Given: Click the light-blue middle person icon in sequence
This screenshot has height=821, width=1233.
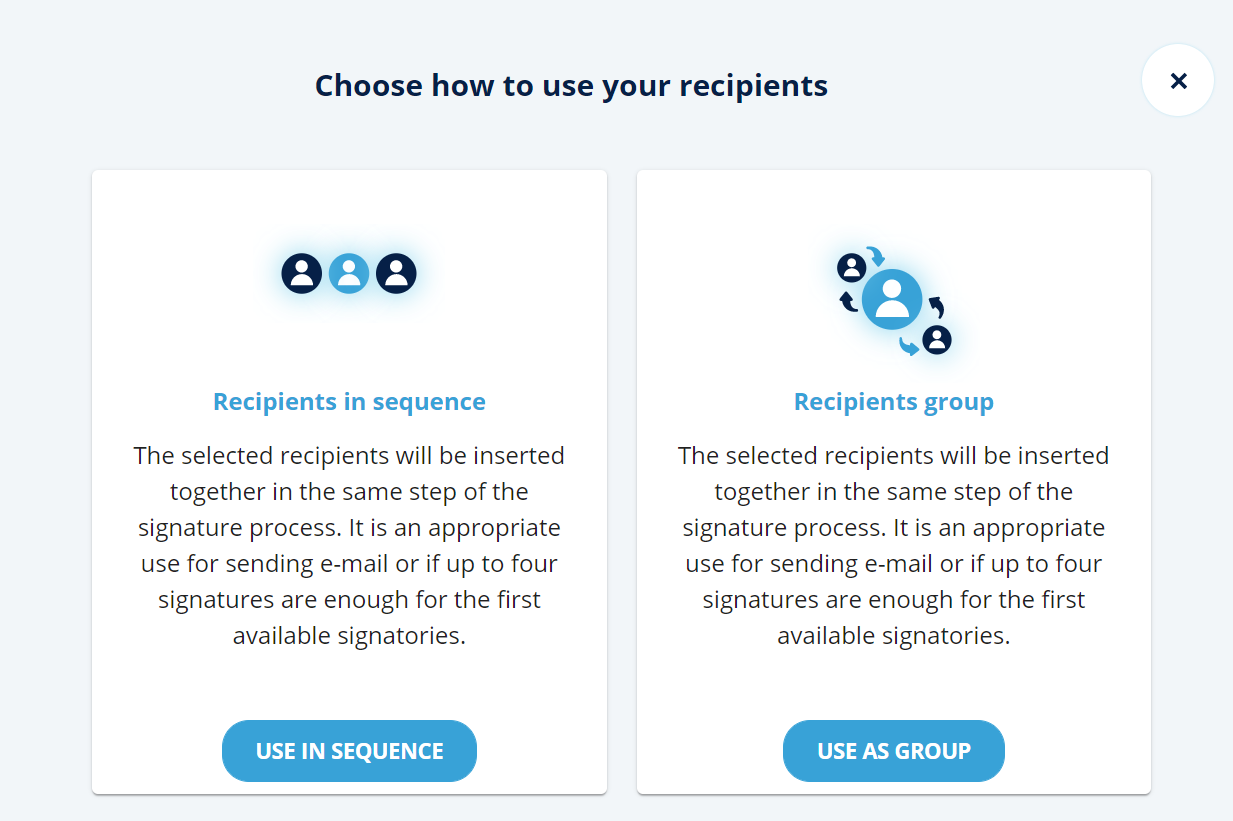Looking at the screenshot, I should pyautogui.click(x=349, y=273).
